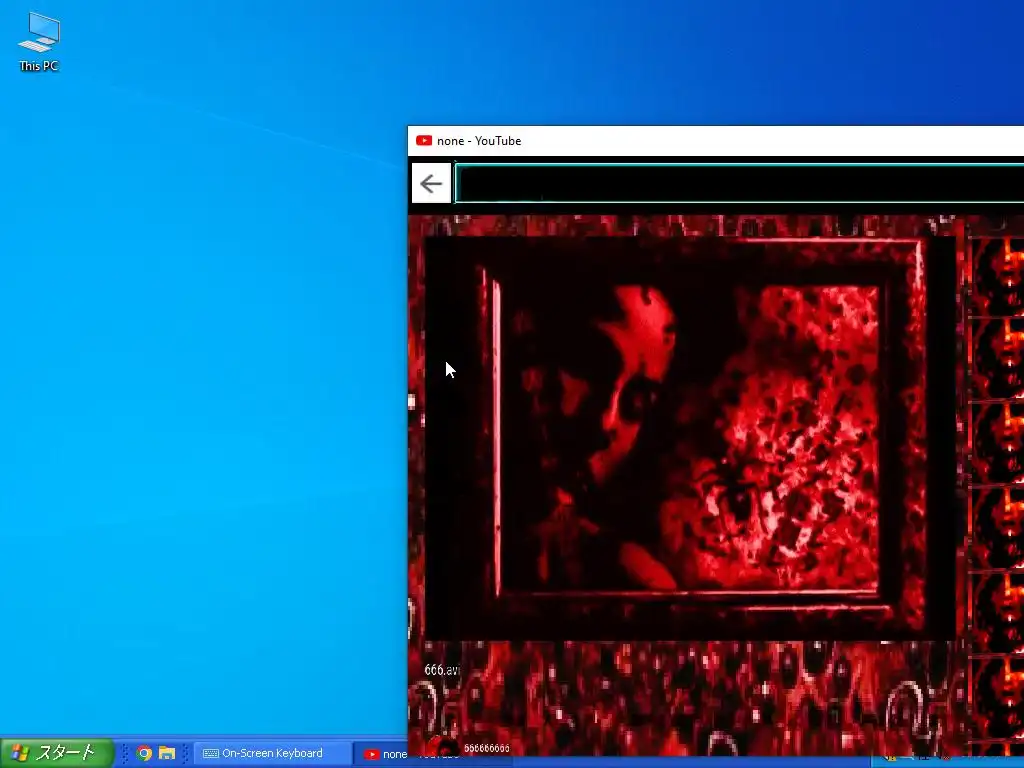The image size is (1024, 768).
Task: Switch to On-Screen Keyboard taskbar item
Action: pyautogui.click(x=273, y=753)
